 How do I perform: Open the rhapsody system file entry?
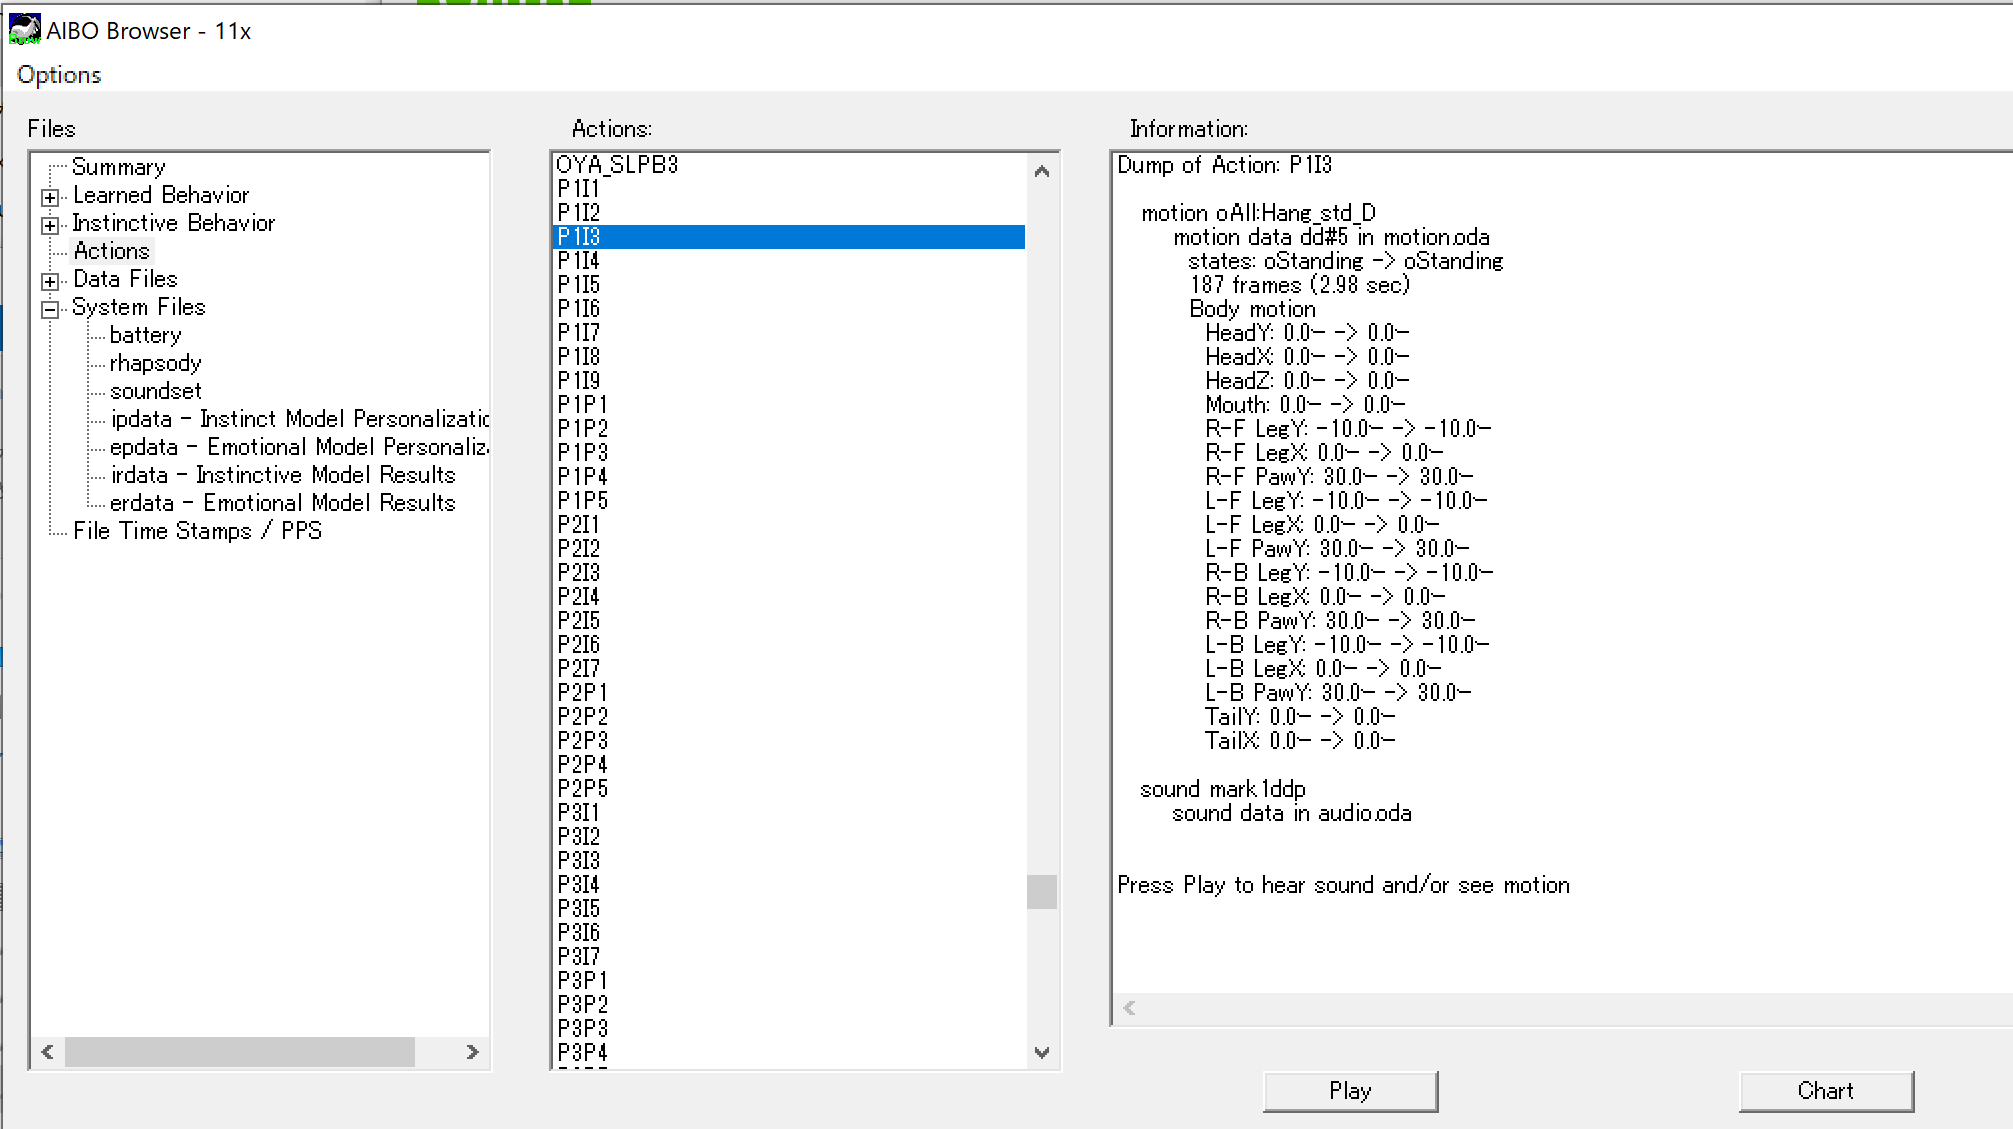155,363
